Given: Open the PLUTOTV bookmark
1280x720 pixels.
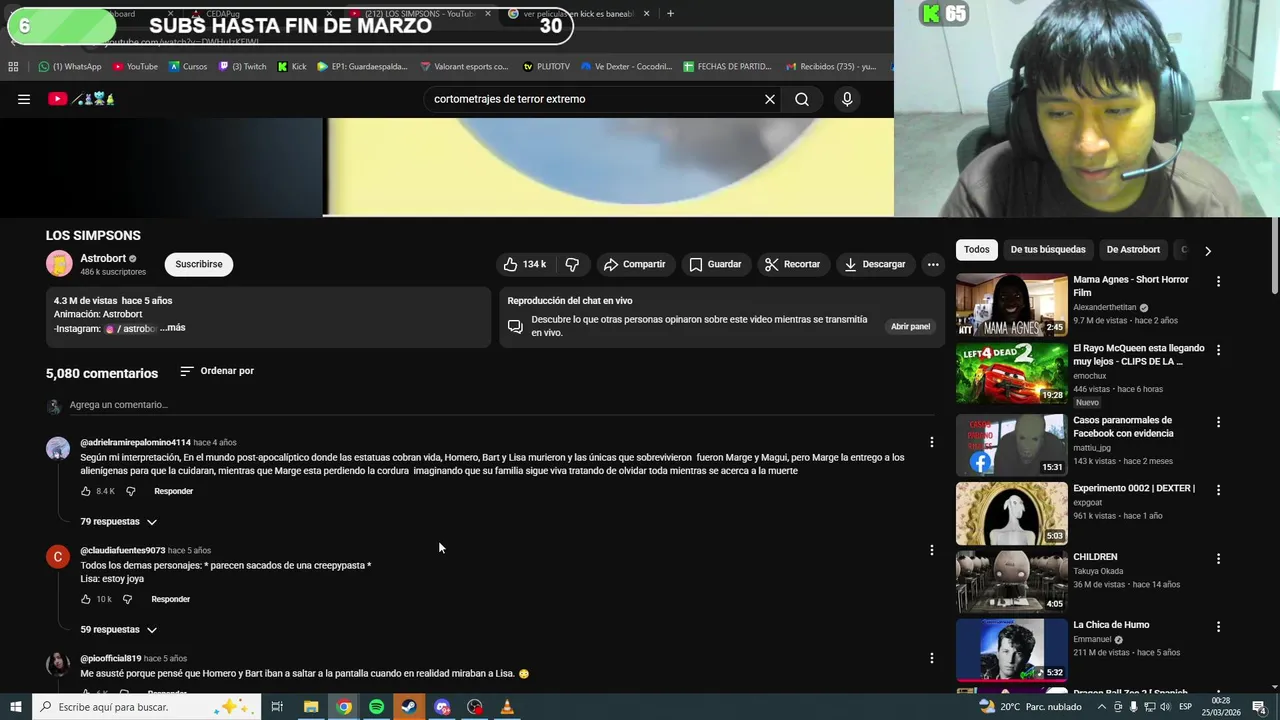Looking at the screenshot, I should pyautogui.click(x=546, y=67).
